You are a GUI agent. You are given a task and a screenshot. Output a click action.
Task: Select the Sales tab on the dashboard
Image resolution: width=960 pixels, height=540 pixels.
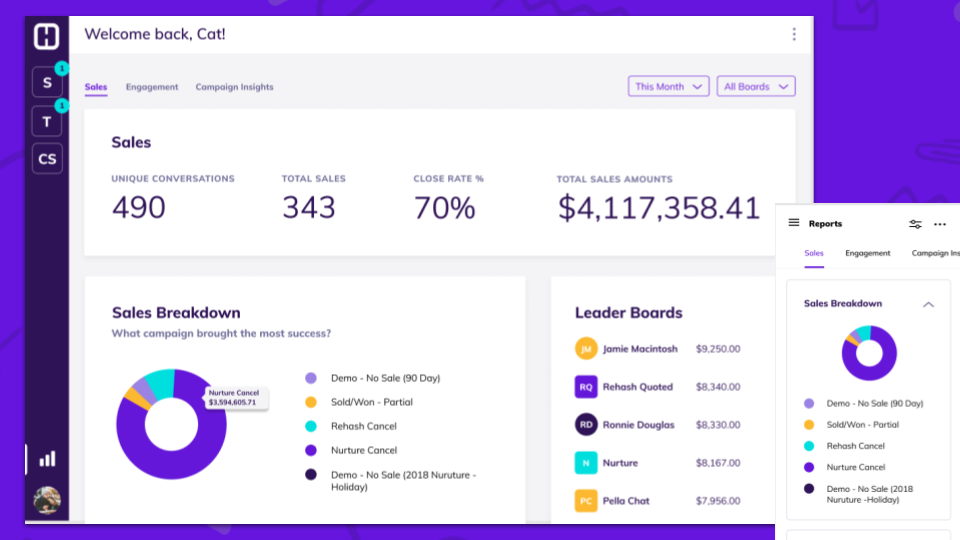click(x=96, y=87)
